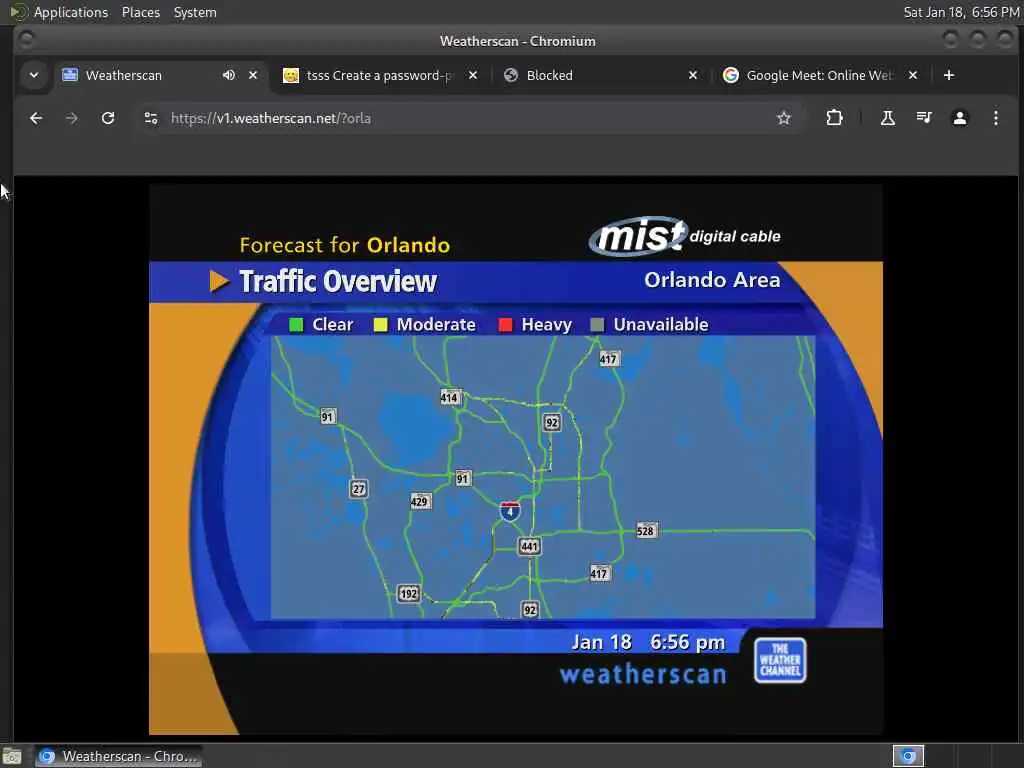Close the Blocked tab
Image resolution: width=1024 pixels, height=768 pixels.
click(693, 75)
